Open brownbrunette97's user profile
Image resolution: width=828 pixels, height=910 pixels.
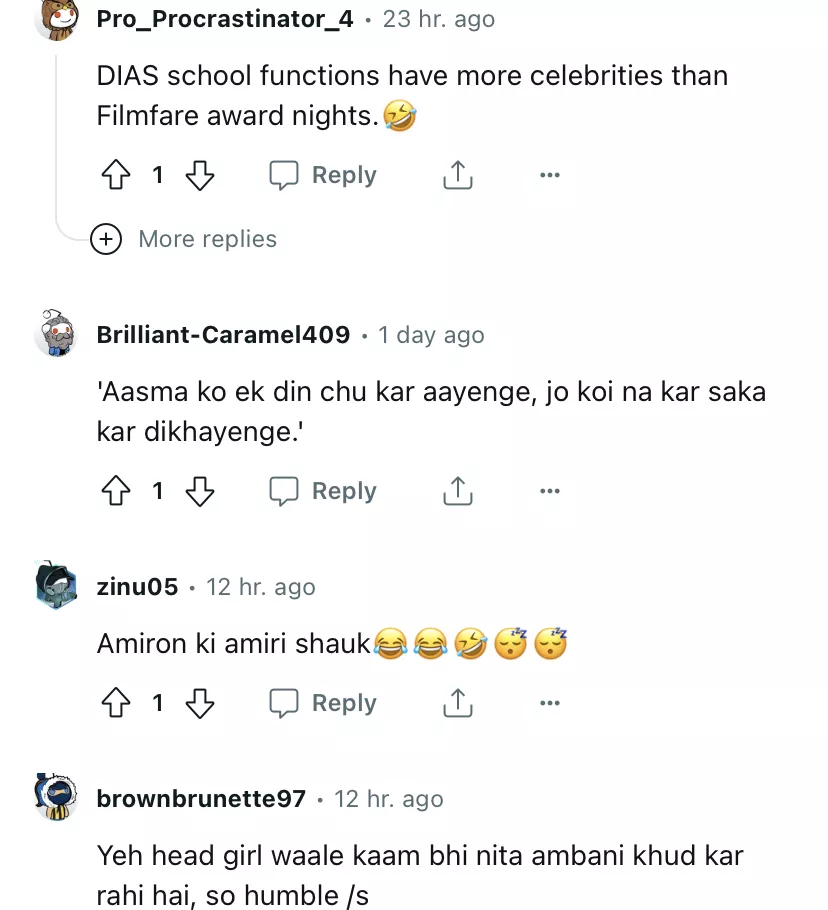pyautogui.click(x=201, y=799)
